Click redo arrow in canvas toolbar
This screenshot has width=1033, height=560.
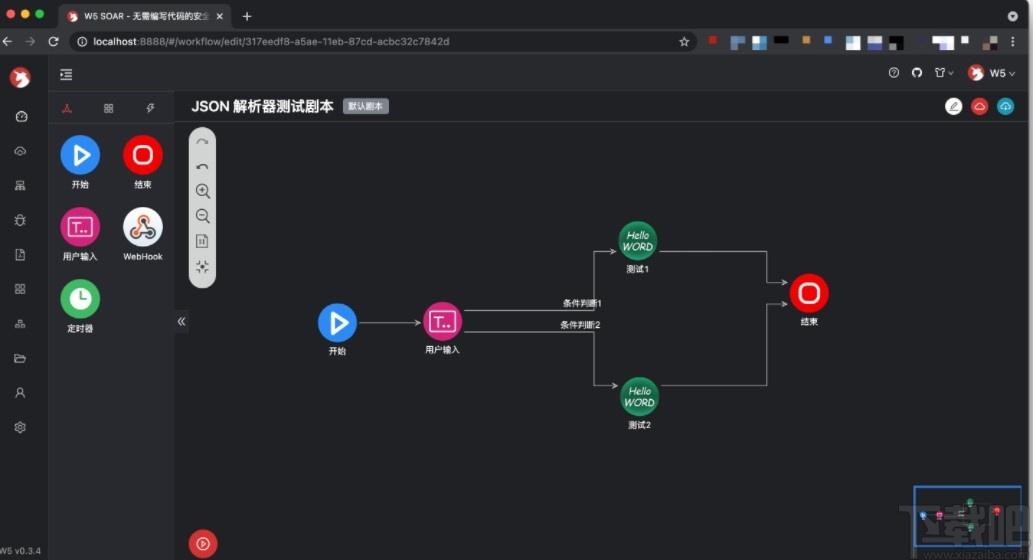202,142
